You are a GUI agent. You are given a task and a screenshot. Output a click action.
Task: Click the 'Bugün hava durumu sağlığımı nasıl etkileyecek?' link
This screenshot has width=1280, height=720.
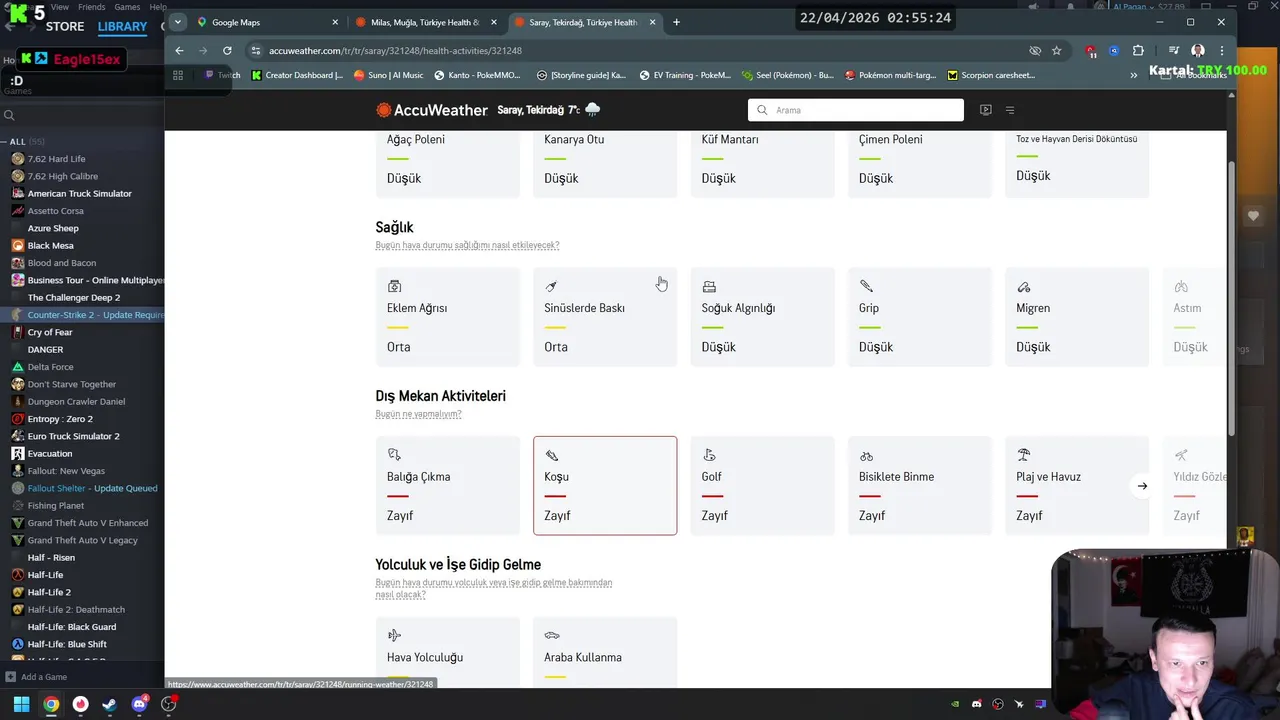(x=467, y=245)
